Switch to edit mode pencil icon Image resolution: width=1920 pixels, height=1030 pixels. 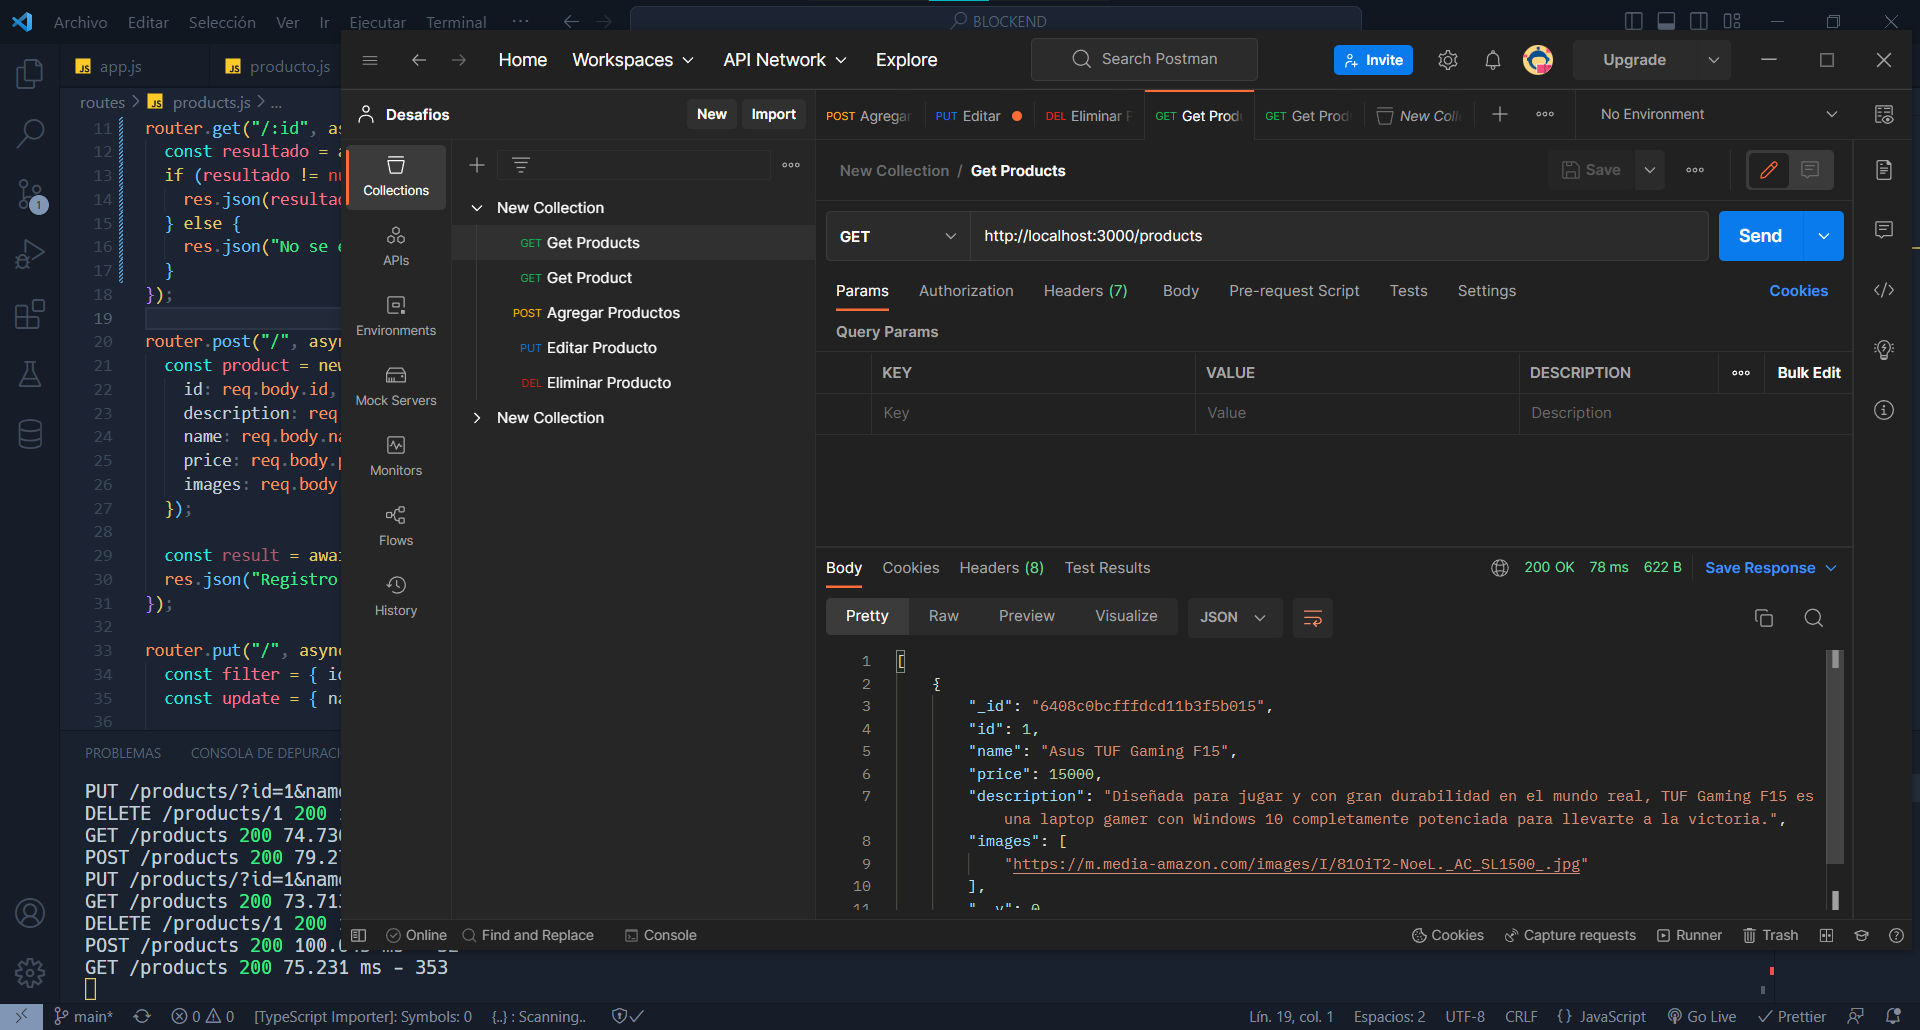tap(1769, 170)
